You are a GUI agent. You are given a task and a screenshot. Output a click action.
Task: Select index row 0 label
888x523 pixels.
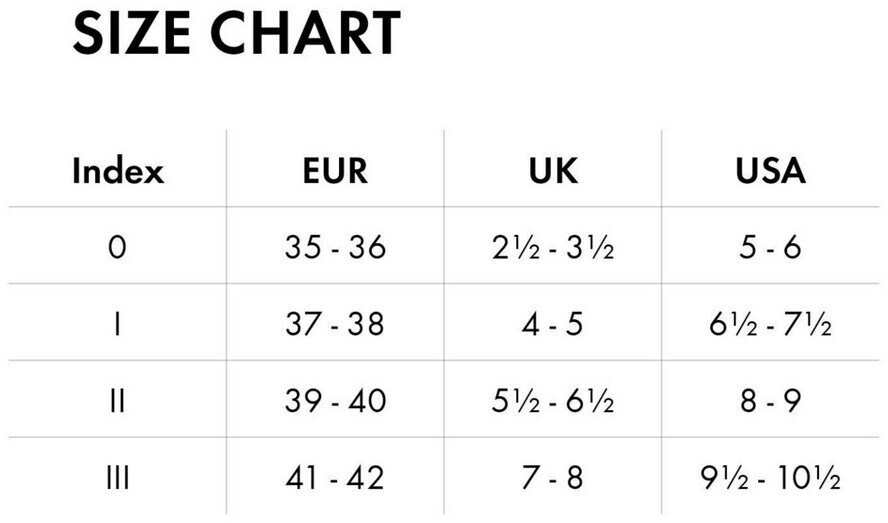tap(117, 247)
